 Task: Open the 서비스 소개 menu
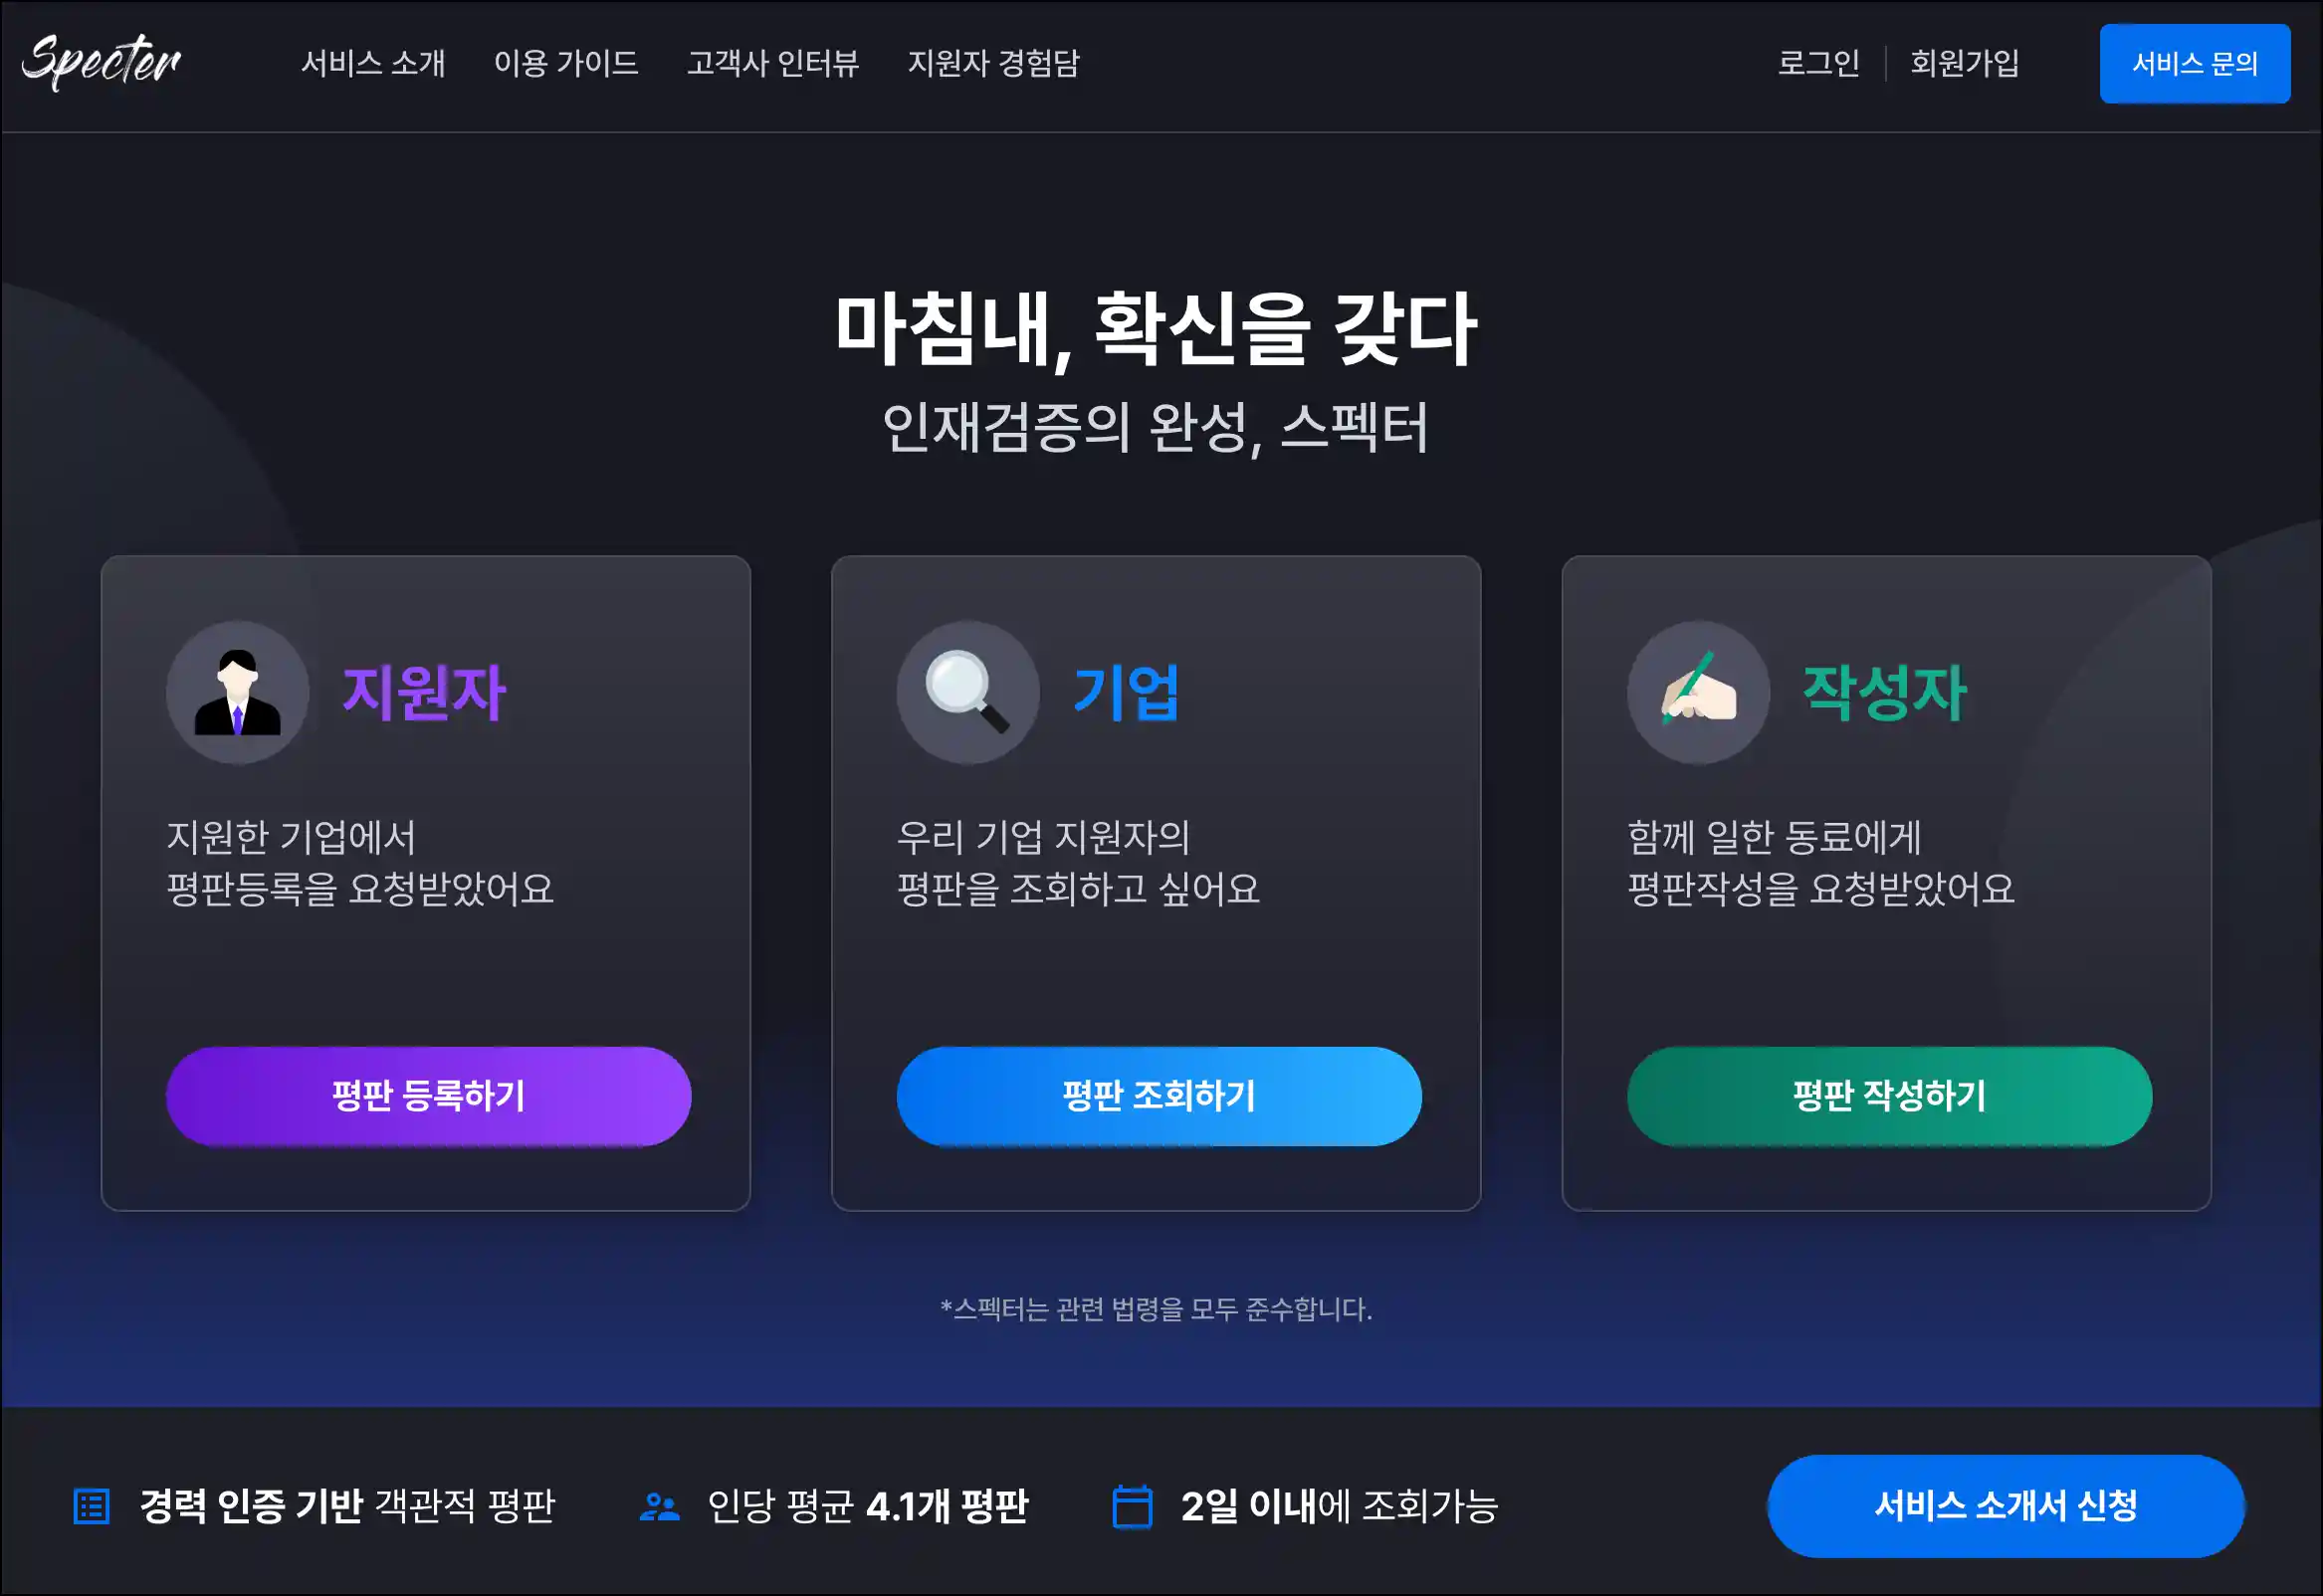tap(373, 63)
